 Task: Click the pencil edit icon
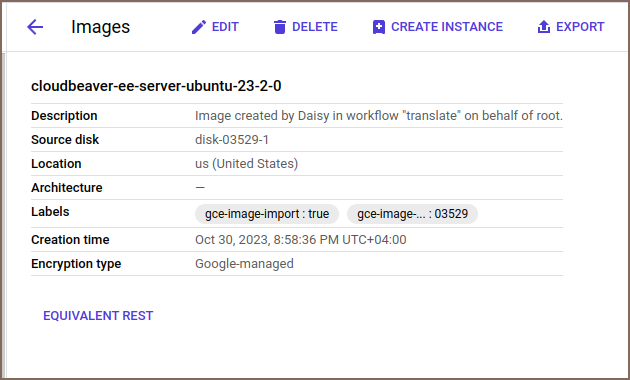click(x=199, y=27)
